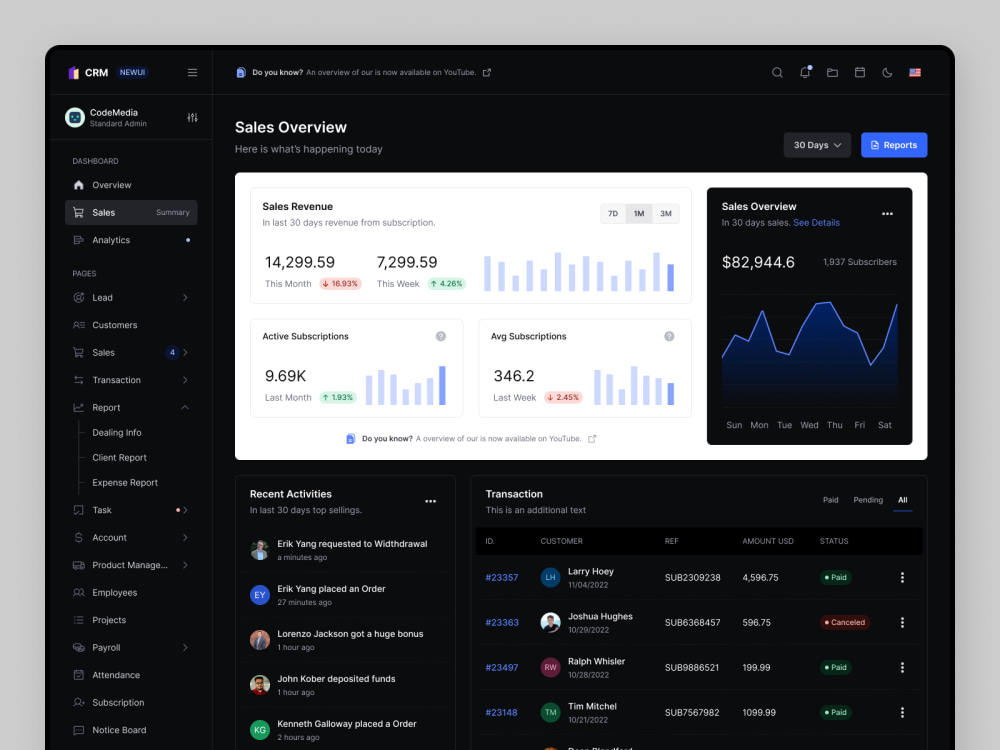
Task: Open row actions for Larry Hoey transaction
Action: (x=902, y=577)
